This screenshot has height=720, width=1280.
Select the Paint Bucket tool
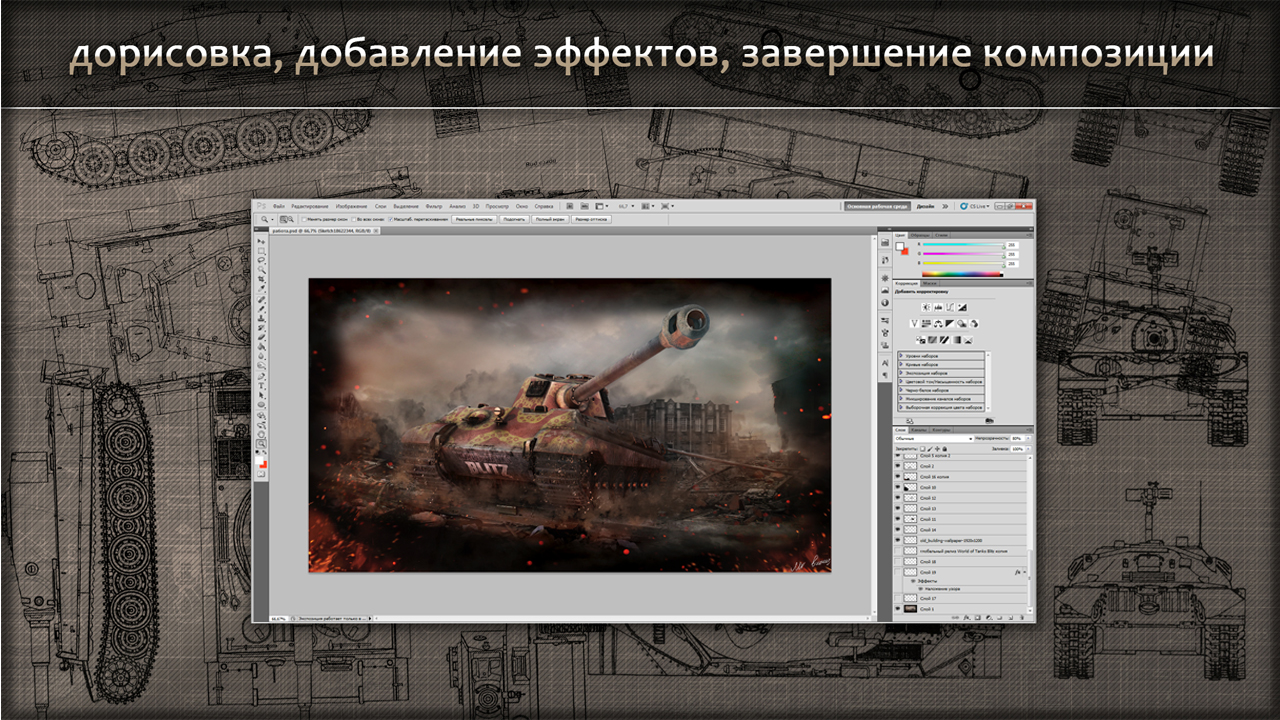click(261, 346)
